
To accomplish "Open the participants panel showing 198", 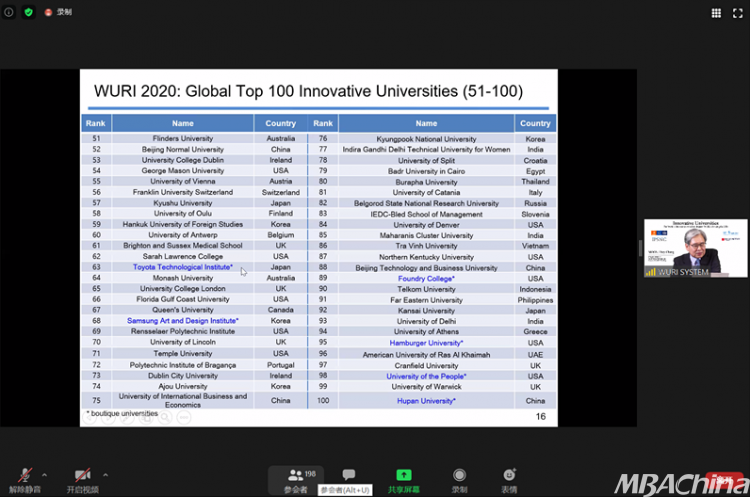I will pyautogui.click(x=296, y=480).
